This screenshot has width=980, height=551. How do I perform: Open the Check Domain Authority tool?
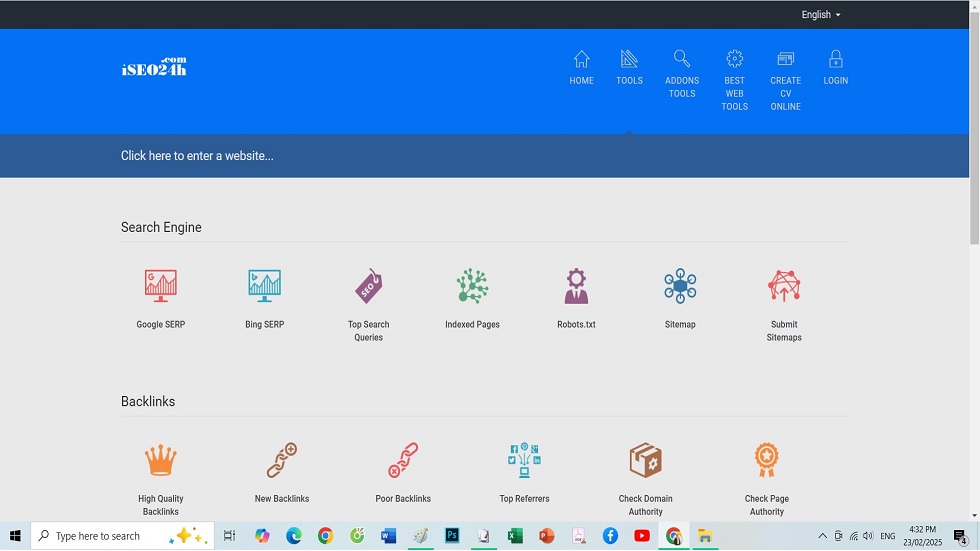point(645,460)
